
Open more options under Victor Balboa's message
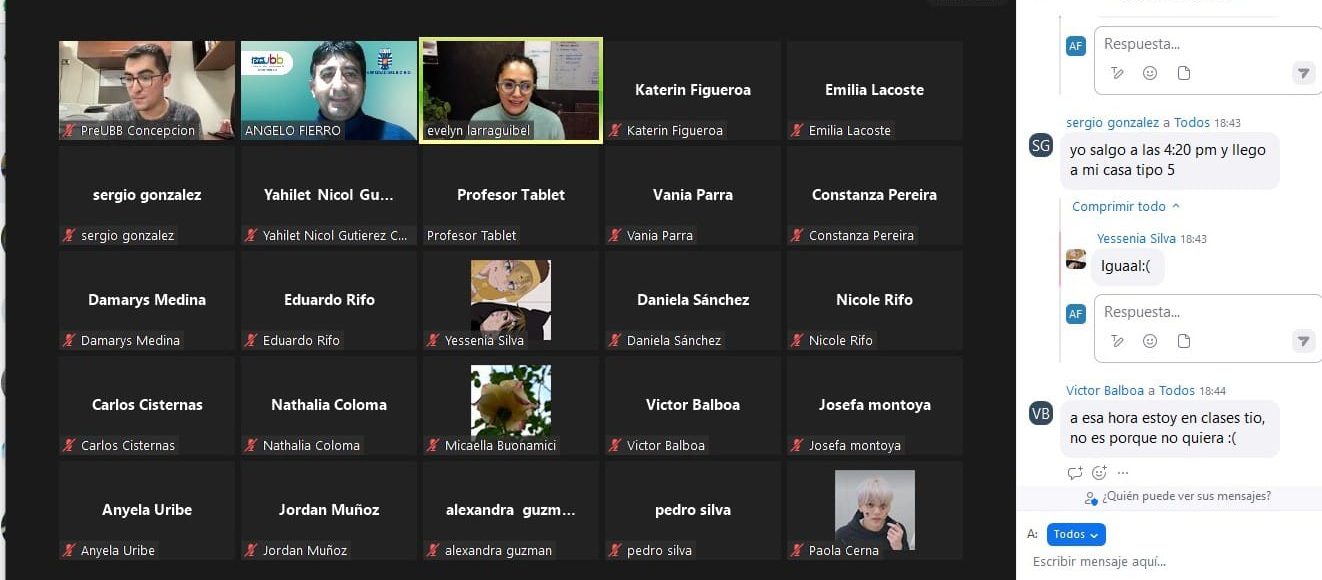coord(1123,473)
